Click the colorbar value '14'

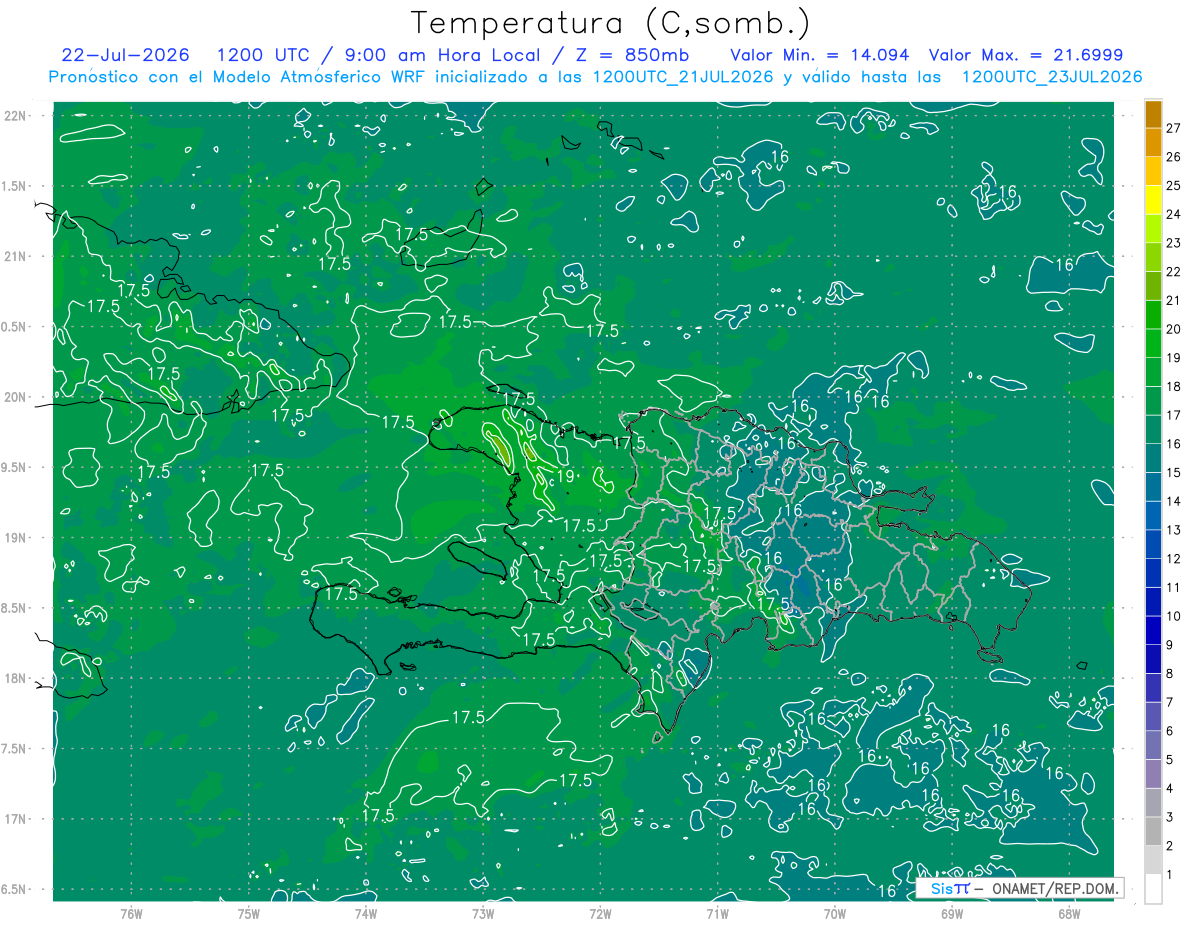pos(1174,501)
